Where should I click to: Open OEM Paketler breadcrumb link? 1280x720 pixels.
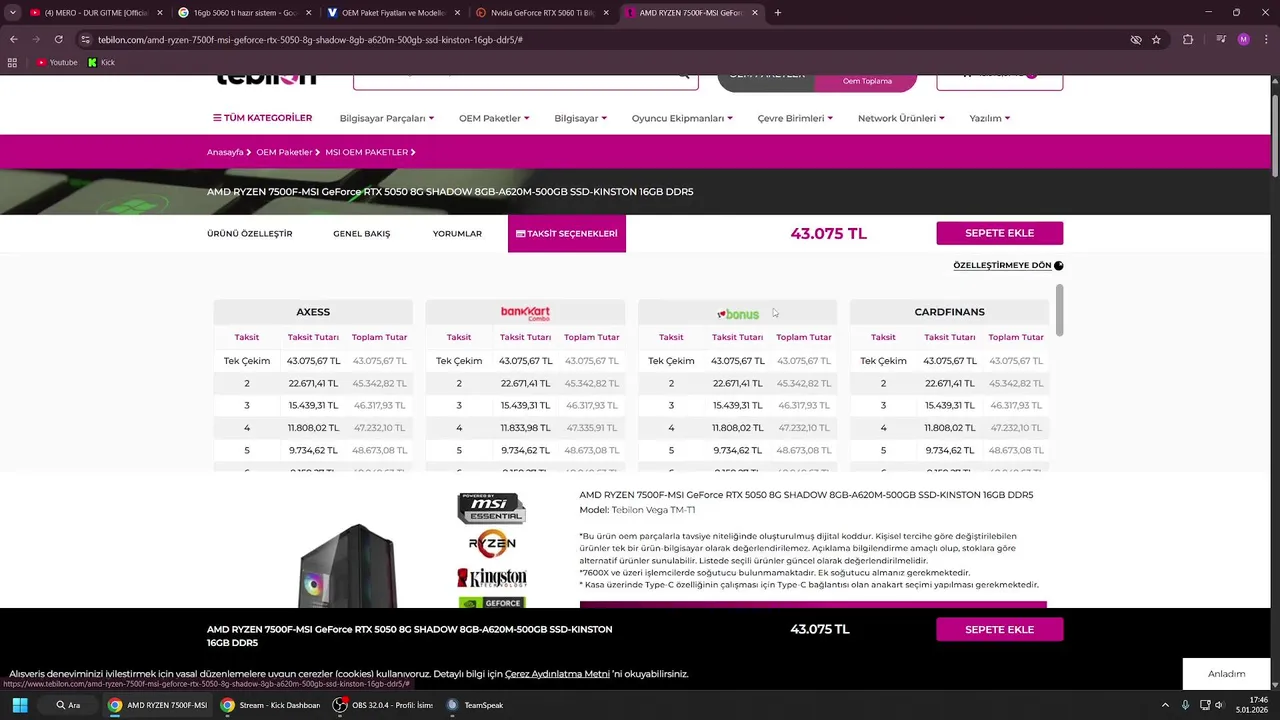pyautogui.click(x=284, y=152)
